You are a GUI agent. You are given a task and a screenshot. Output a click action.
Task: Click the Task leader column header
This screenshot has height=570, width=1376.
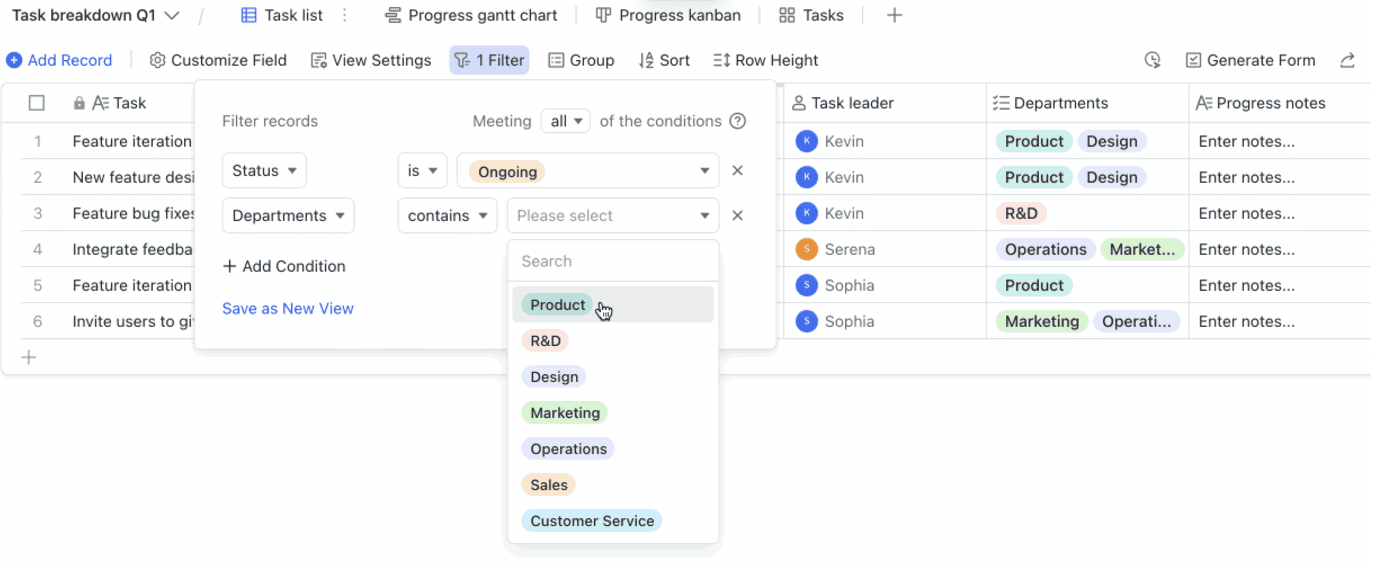click(885, 103)
